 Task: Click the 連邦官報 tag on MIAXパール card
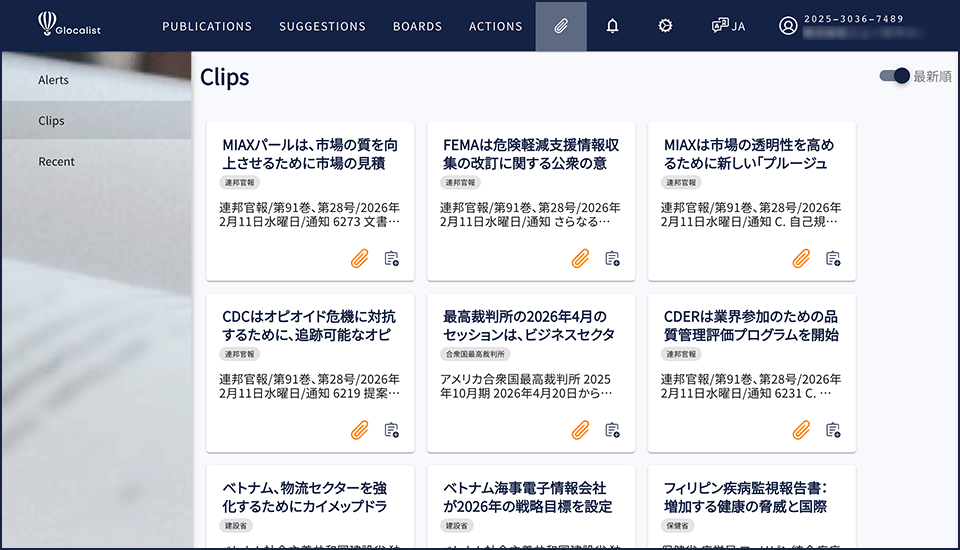coord(239,183)
